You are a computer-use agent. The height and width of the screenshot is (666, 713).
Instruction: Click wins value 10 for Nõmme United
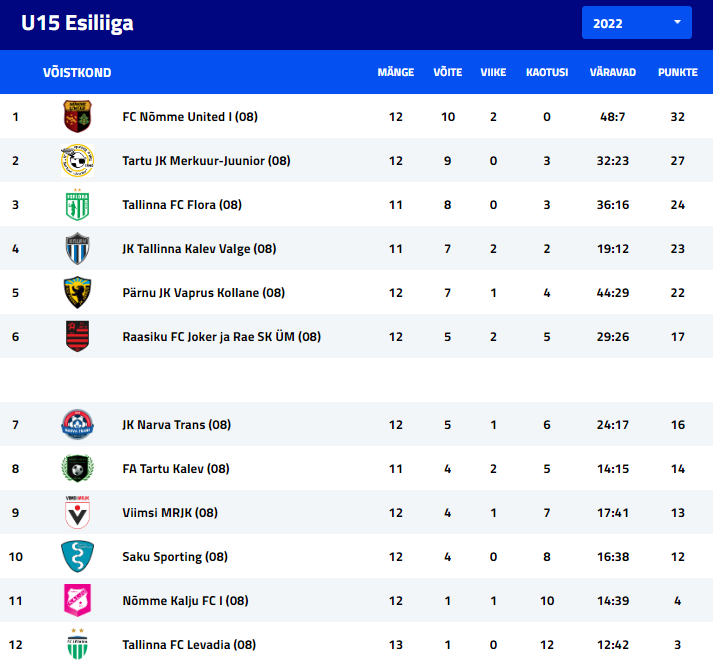[448, 117]
